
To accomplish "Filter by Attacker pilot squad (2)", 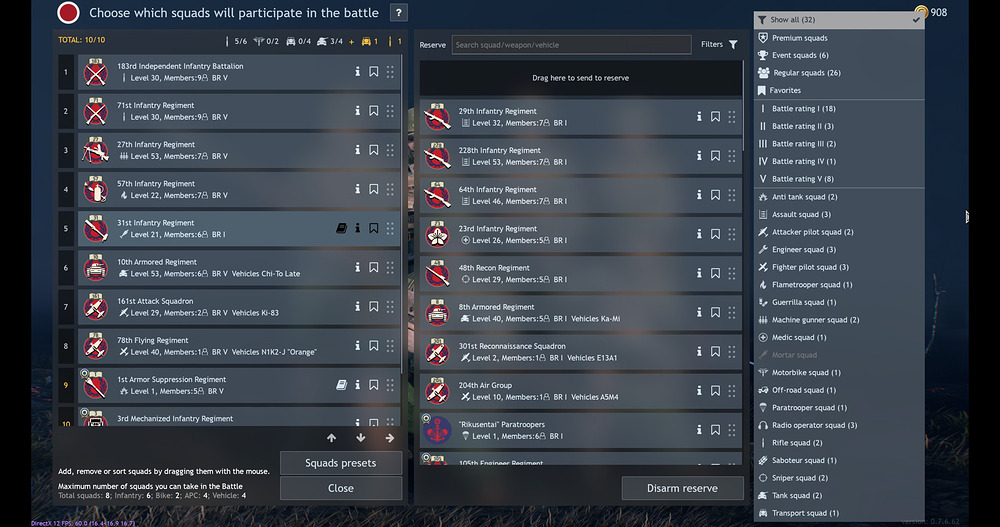I will [x=839, y=232].
